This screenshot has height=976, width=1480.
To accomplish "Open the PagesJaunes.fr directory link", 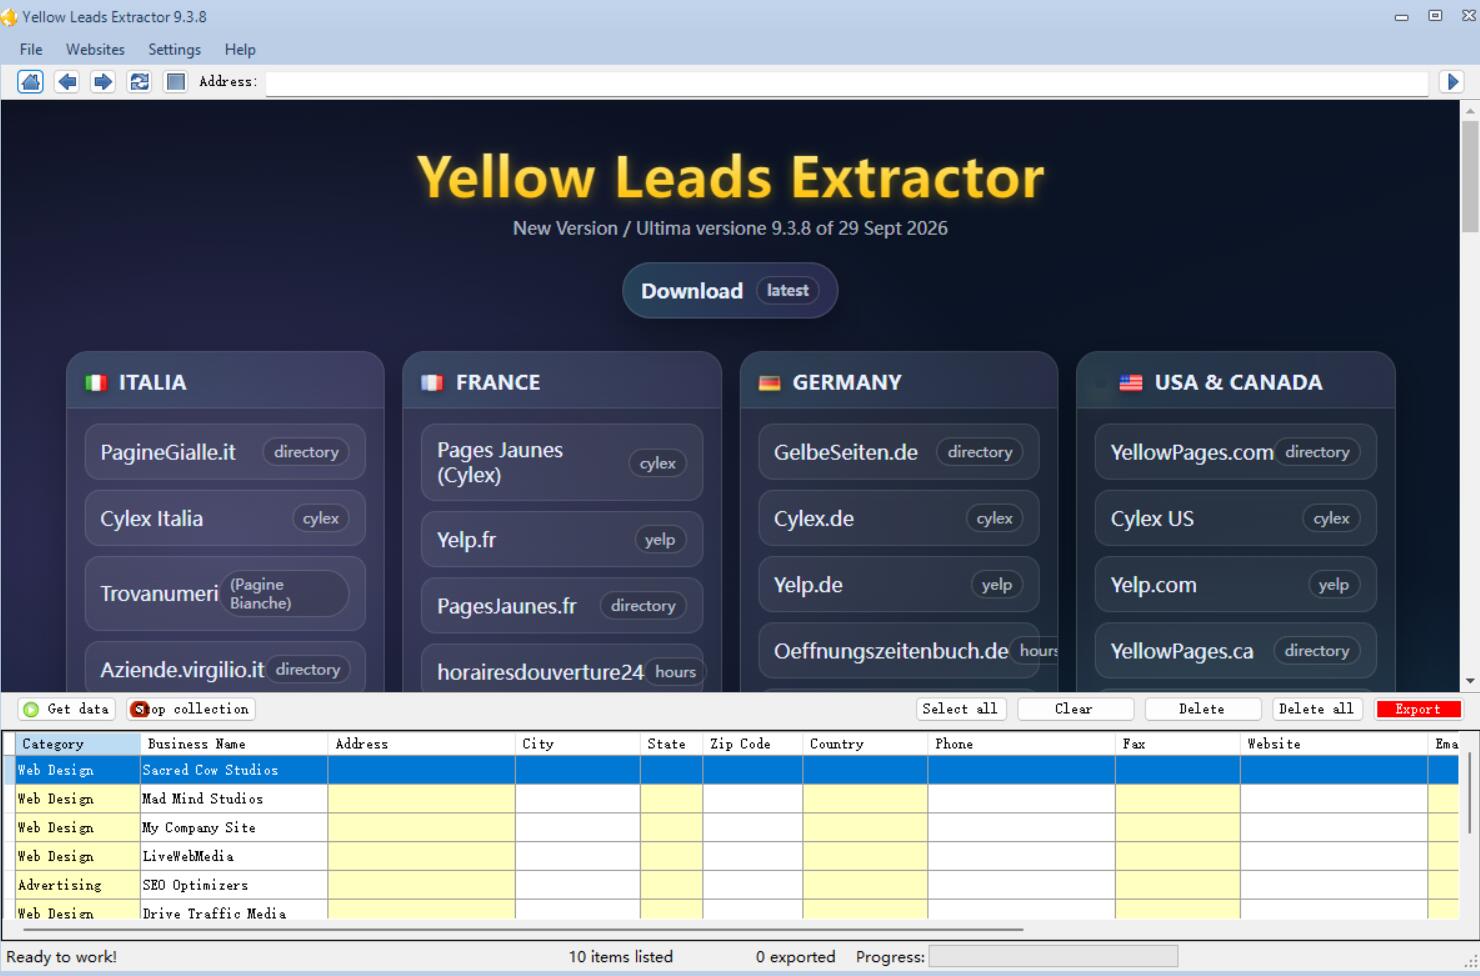I will tap(562, 606).
